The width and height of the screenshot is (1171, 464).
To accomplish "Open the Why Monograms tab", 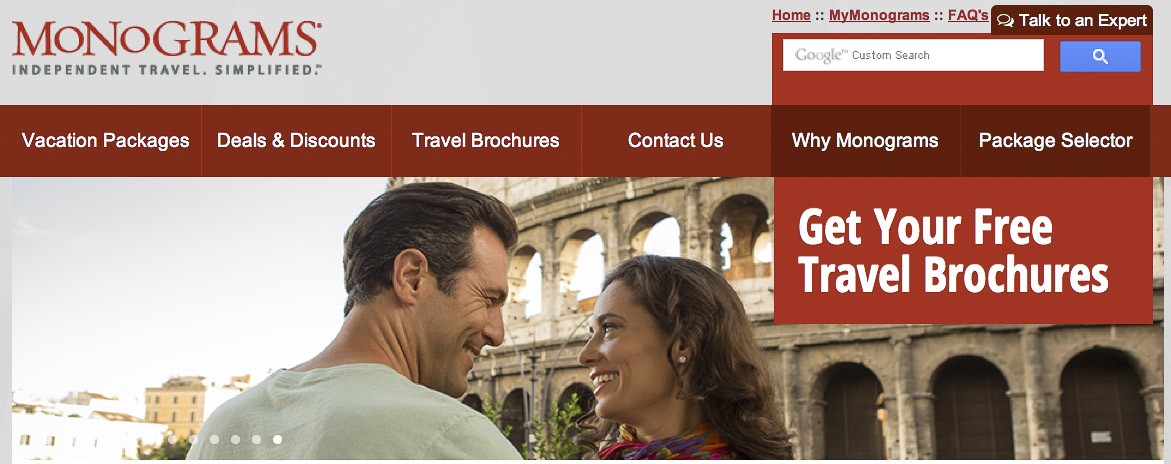I will tap(865, 140).
